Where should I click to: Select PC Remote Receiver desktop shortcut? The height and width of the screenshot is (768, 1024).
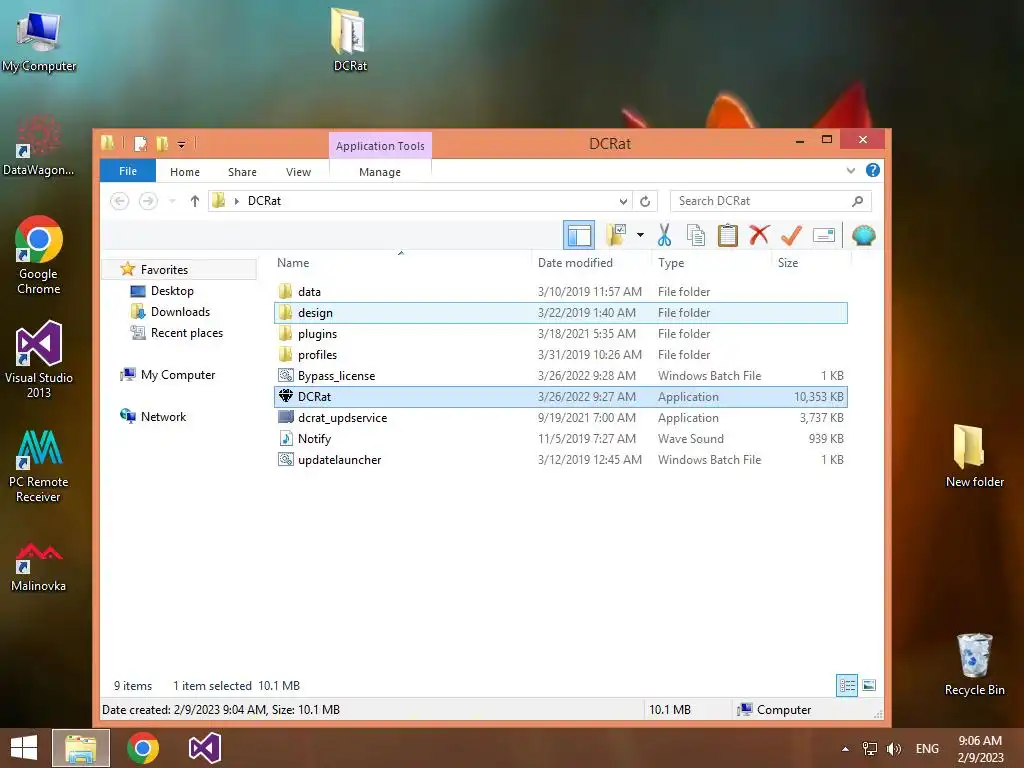click(38, 466)
